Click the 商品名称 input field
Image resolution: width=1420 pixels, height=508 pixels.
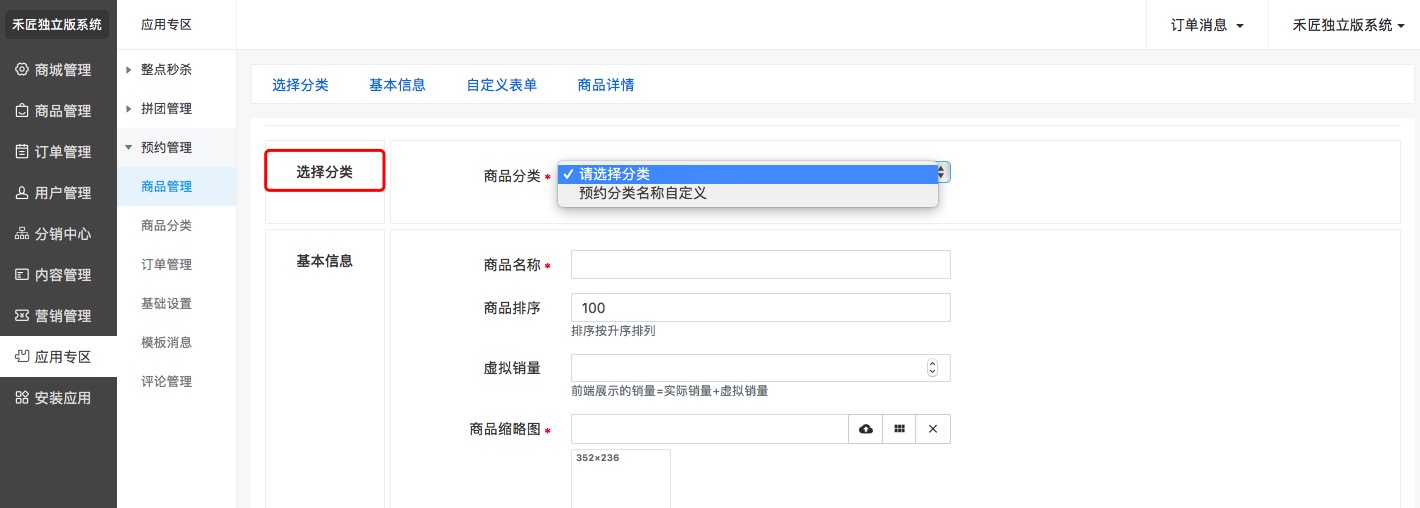click(x=760, y=265)
